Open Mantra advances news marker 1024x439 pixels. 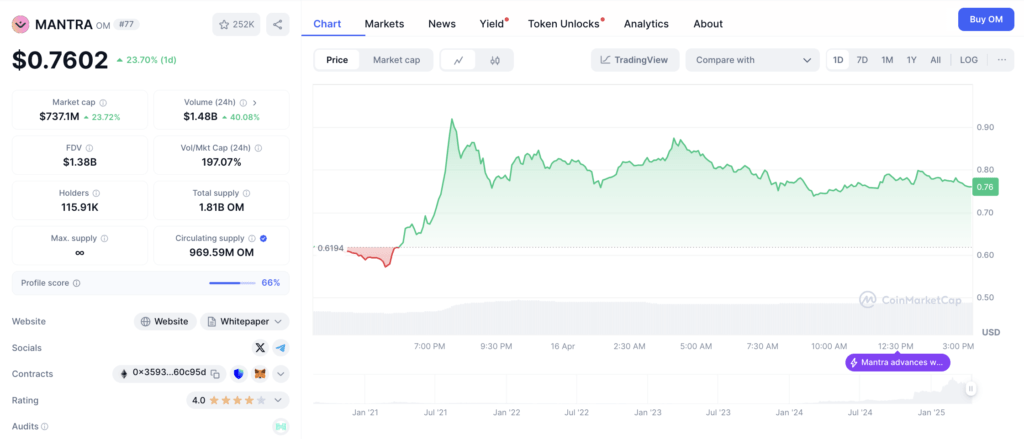(x=897, y=363)
